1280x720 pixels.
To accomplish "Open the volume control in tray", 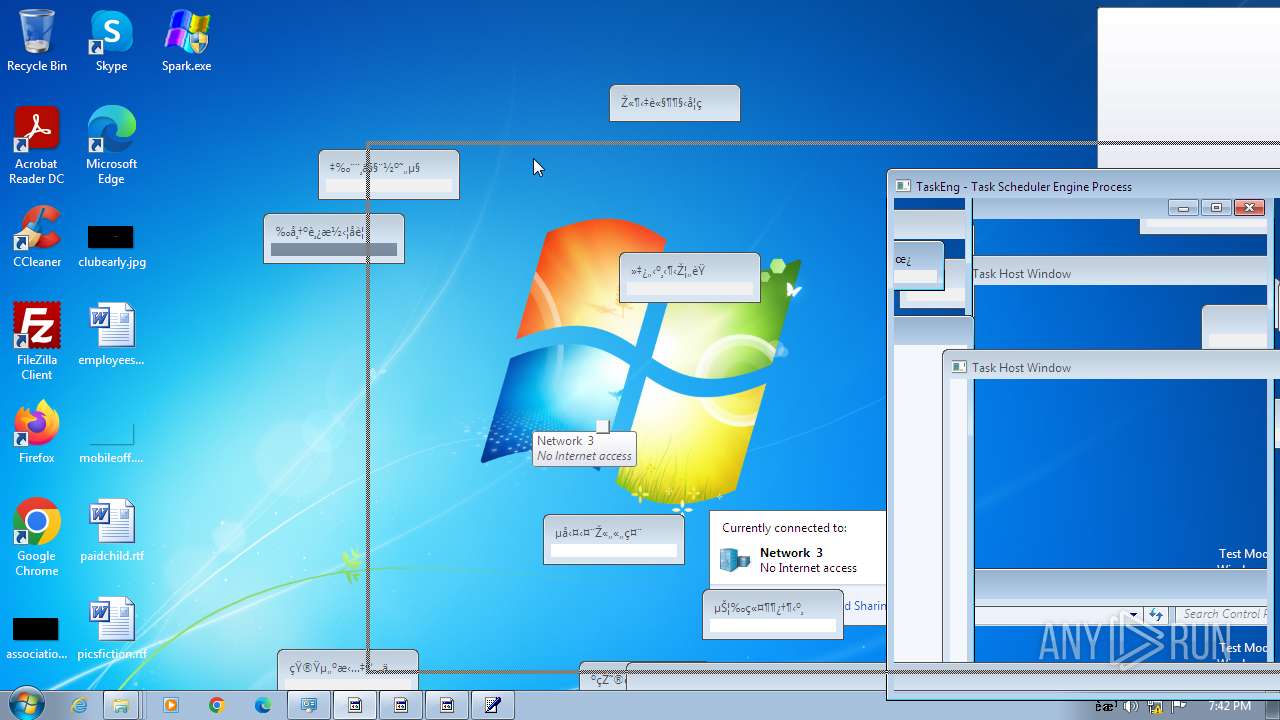I will tap(1130, 706).
